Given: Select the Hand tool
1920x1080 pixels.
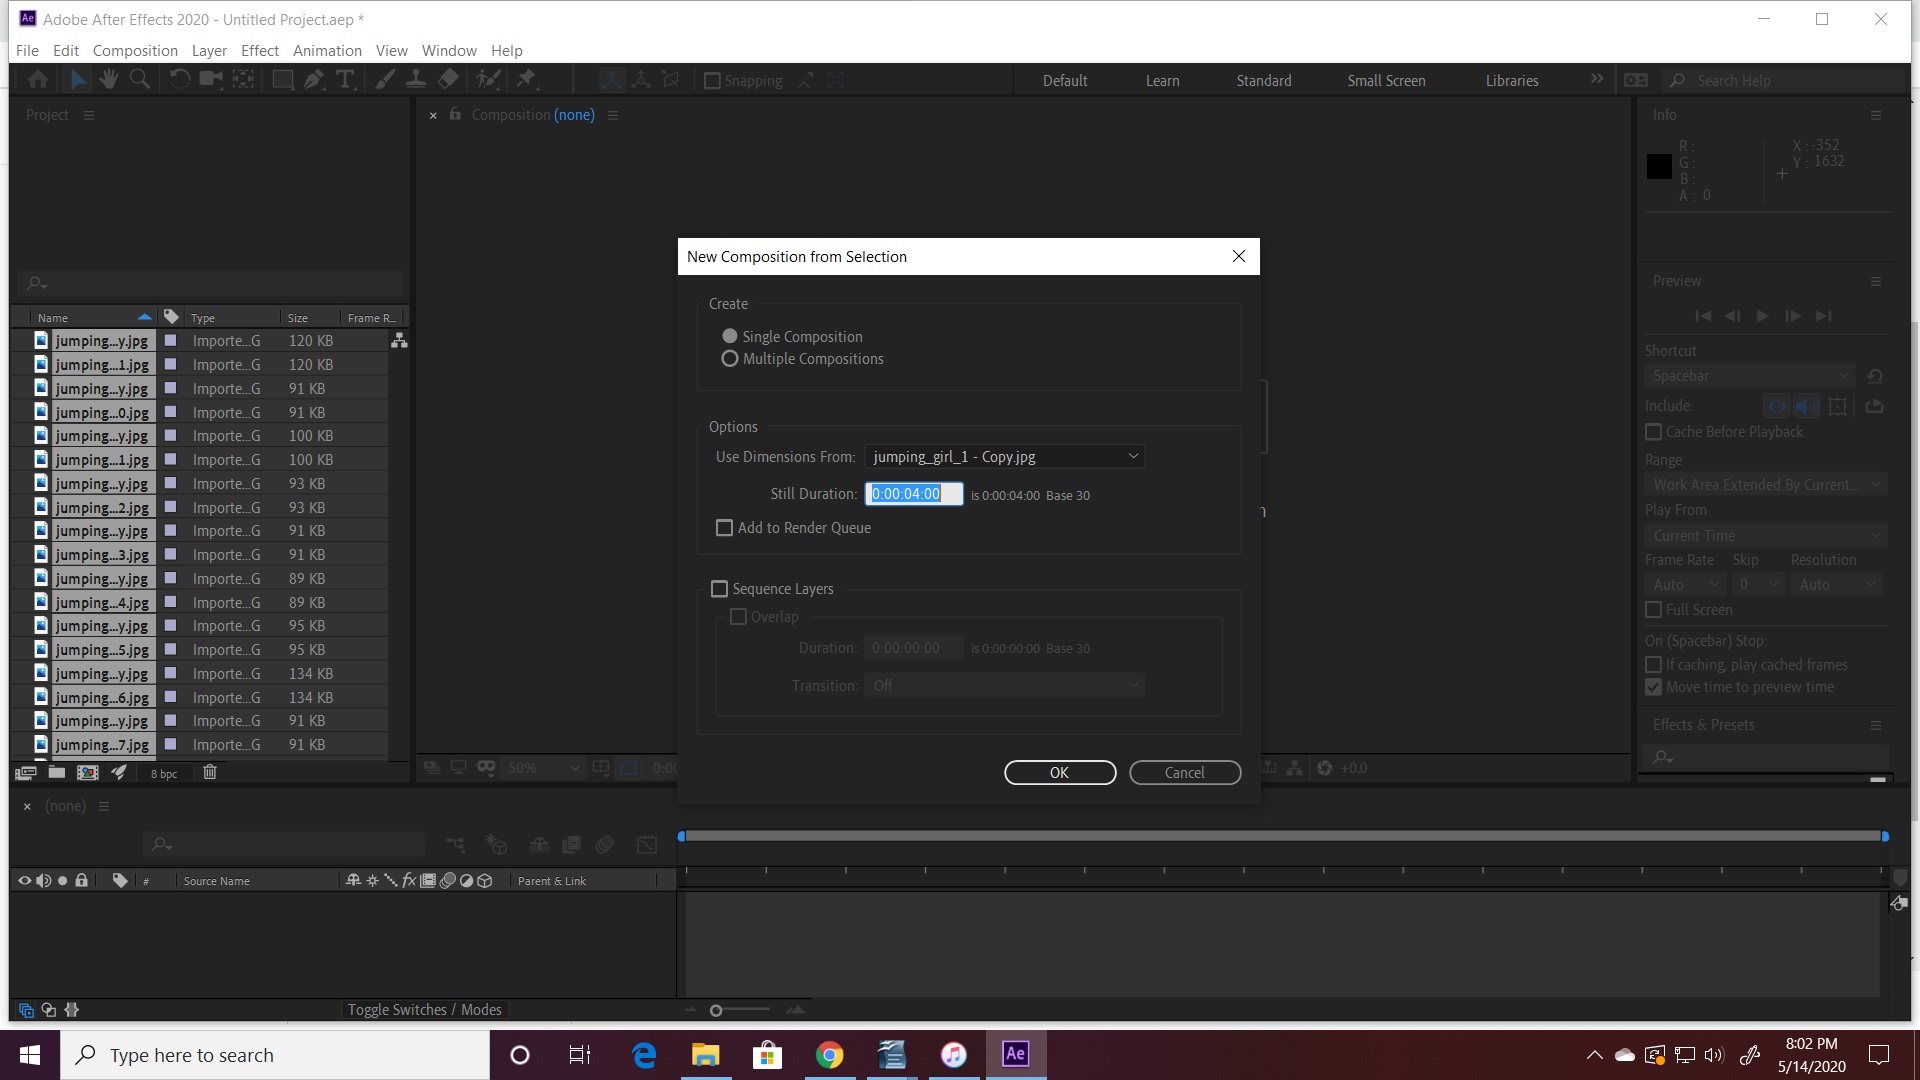Looking at the screenshot, I should click(109, 79).
